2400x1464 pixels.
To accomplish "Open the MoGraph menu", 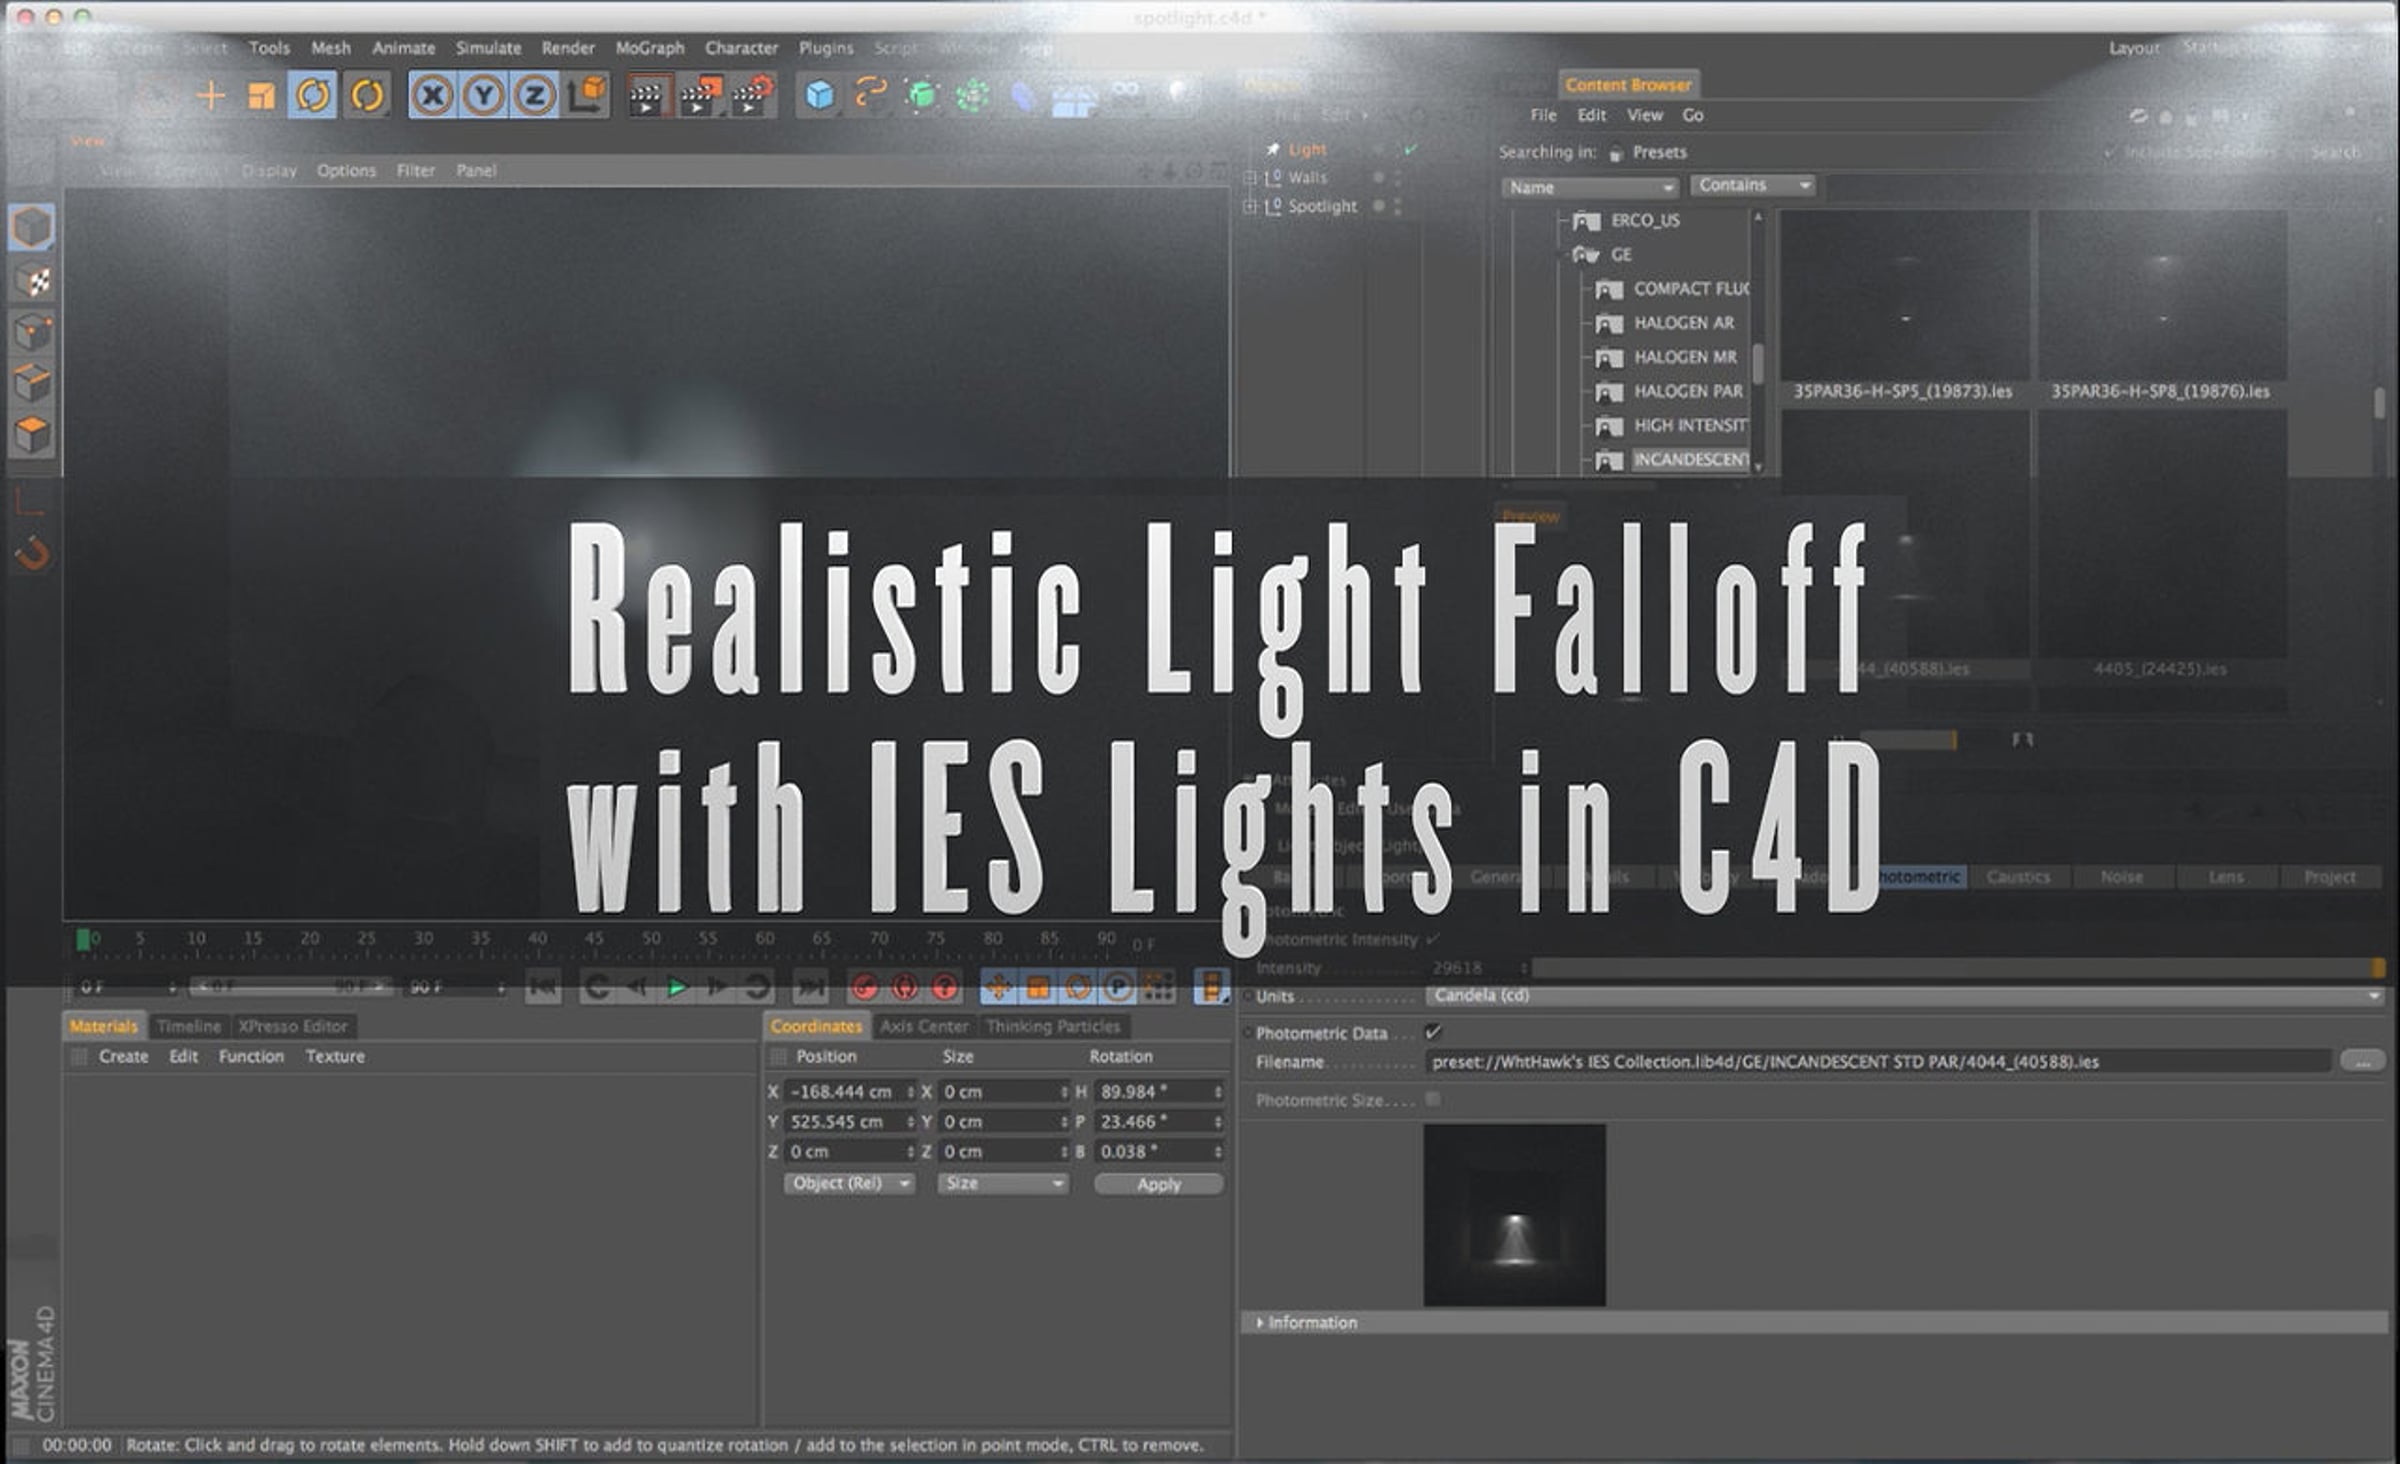I will [x=649, y=48].
